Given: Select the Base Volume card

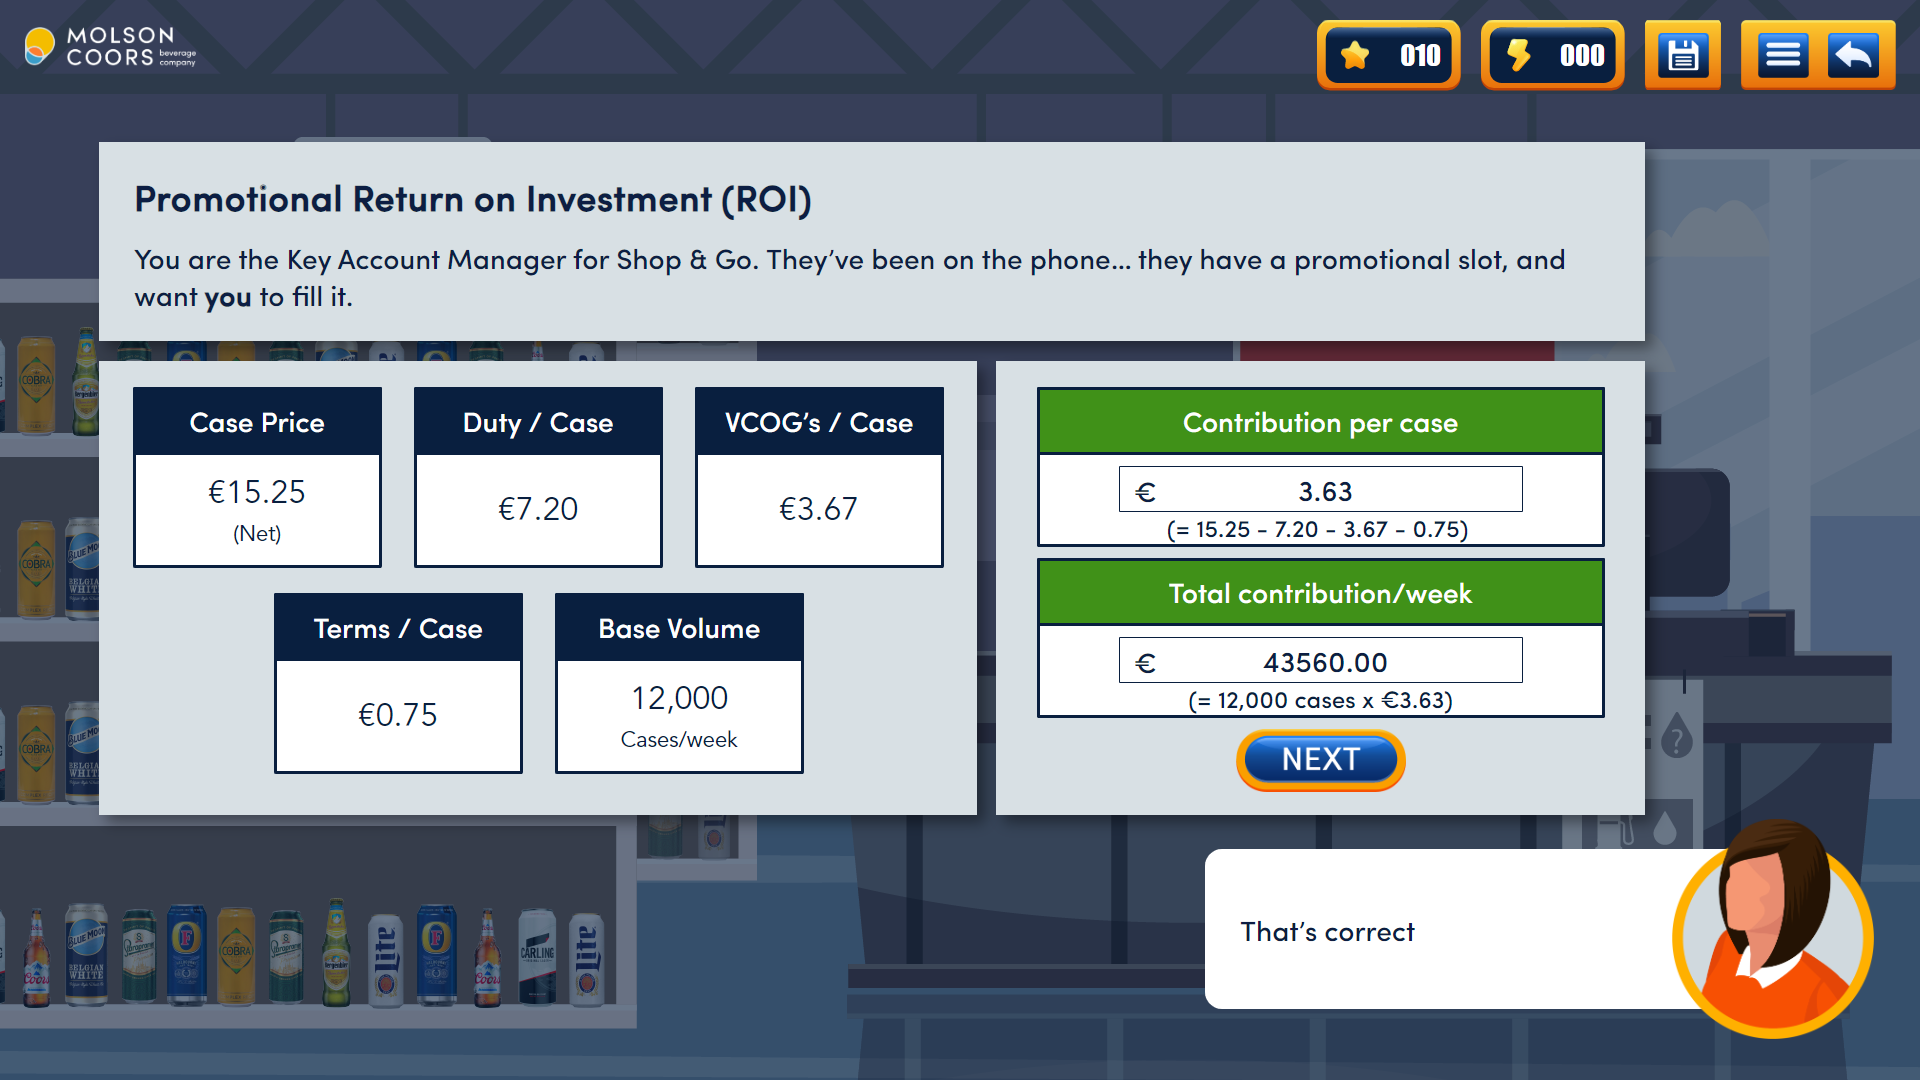Looking at the screenshot, I should click(x=679, y=683).
